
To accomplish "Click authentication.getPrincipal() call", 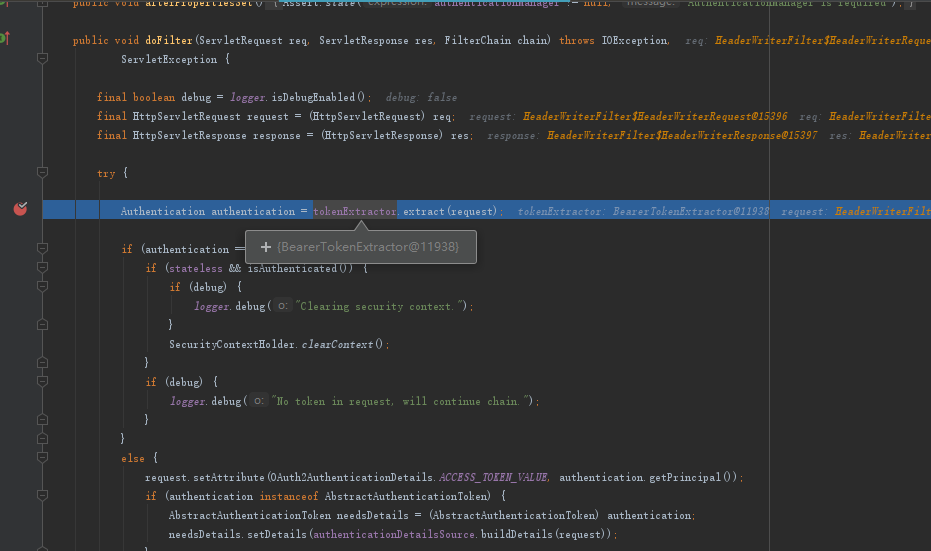I will [x=645, y=477].
